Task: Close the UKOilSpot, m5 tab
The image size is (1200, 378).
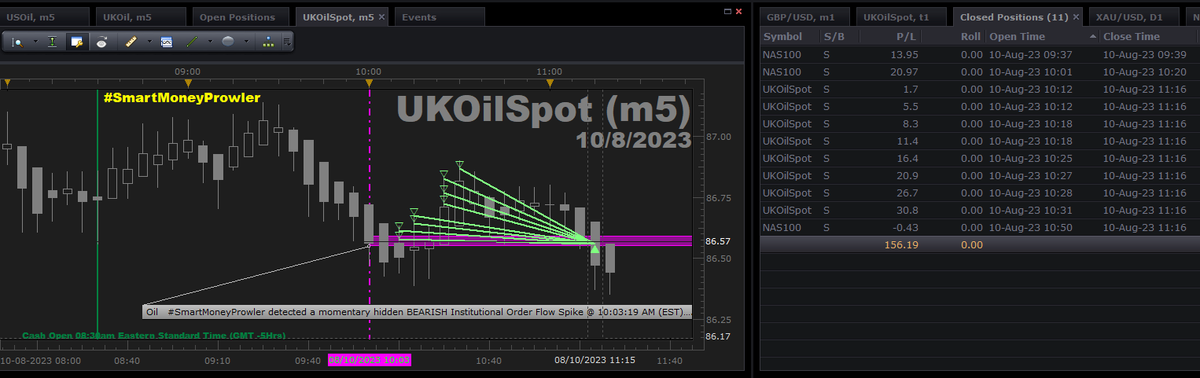Action: tap(382, 17)
